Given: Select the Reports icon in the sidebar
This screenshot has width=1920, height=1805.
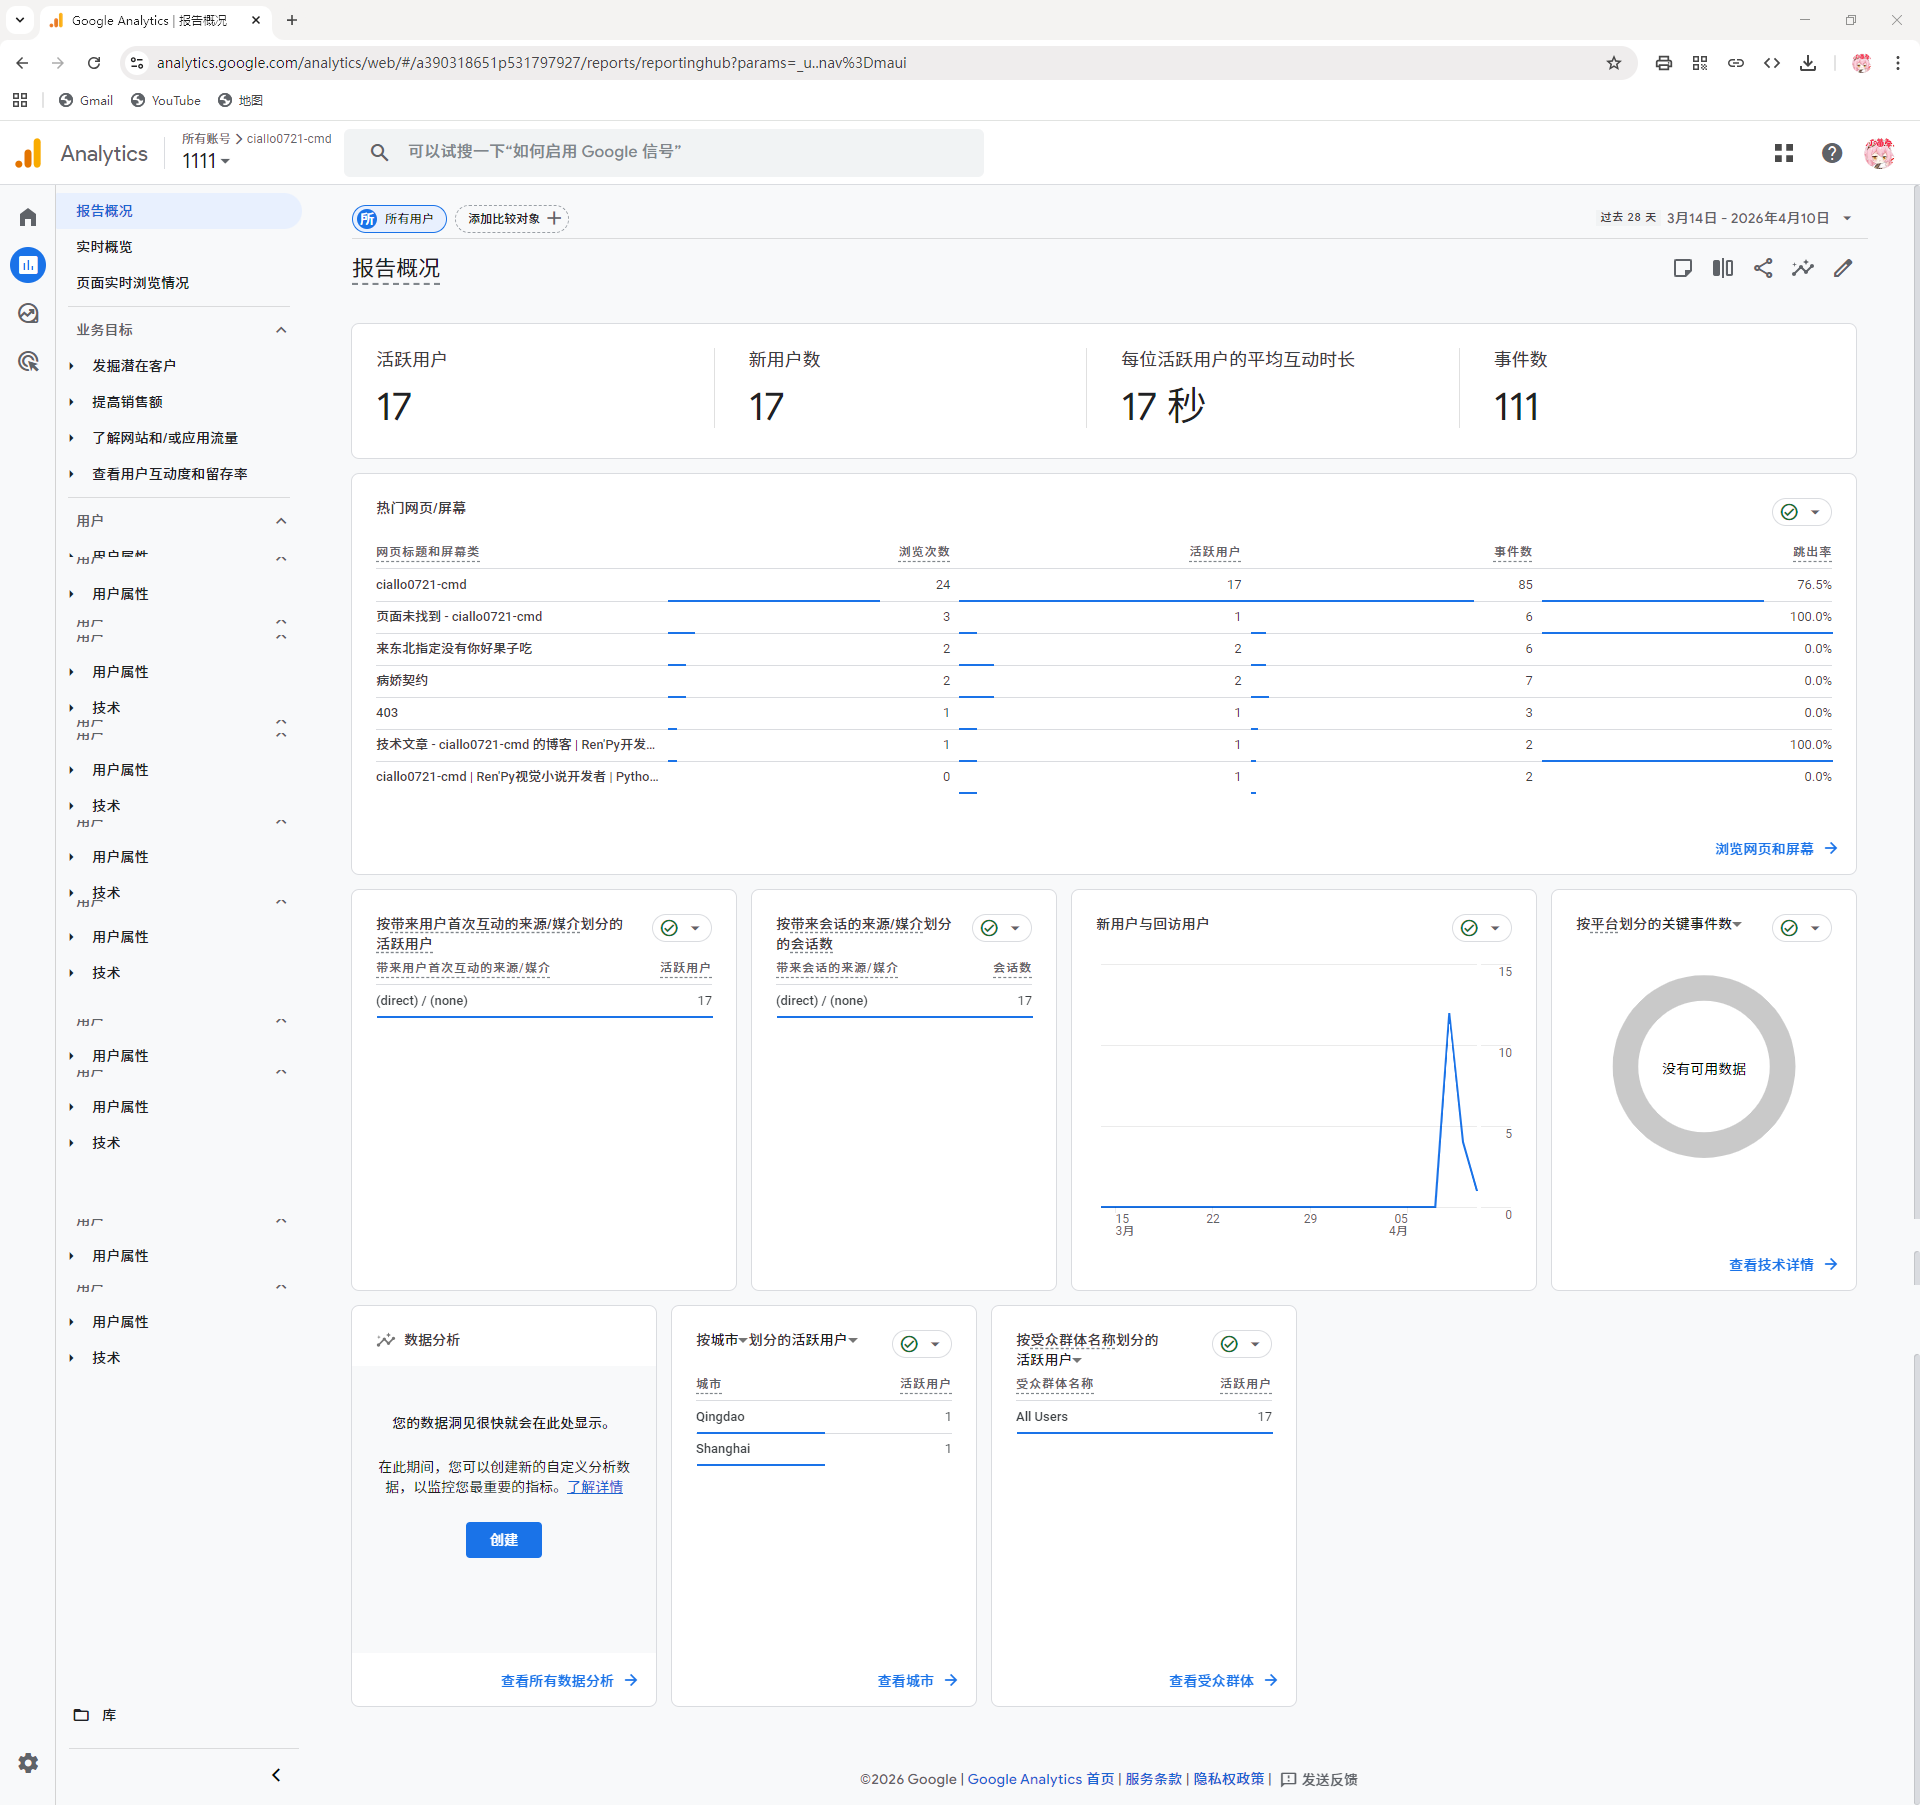Looking at the screenshot, I should tap(28, 265).
